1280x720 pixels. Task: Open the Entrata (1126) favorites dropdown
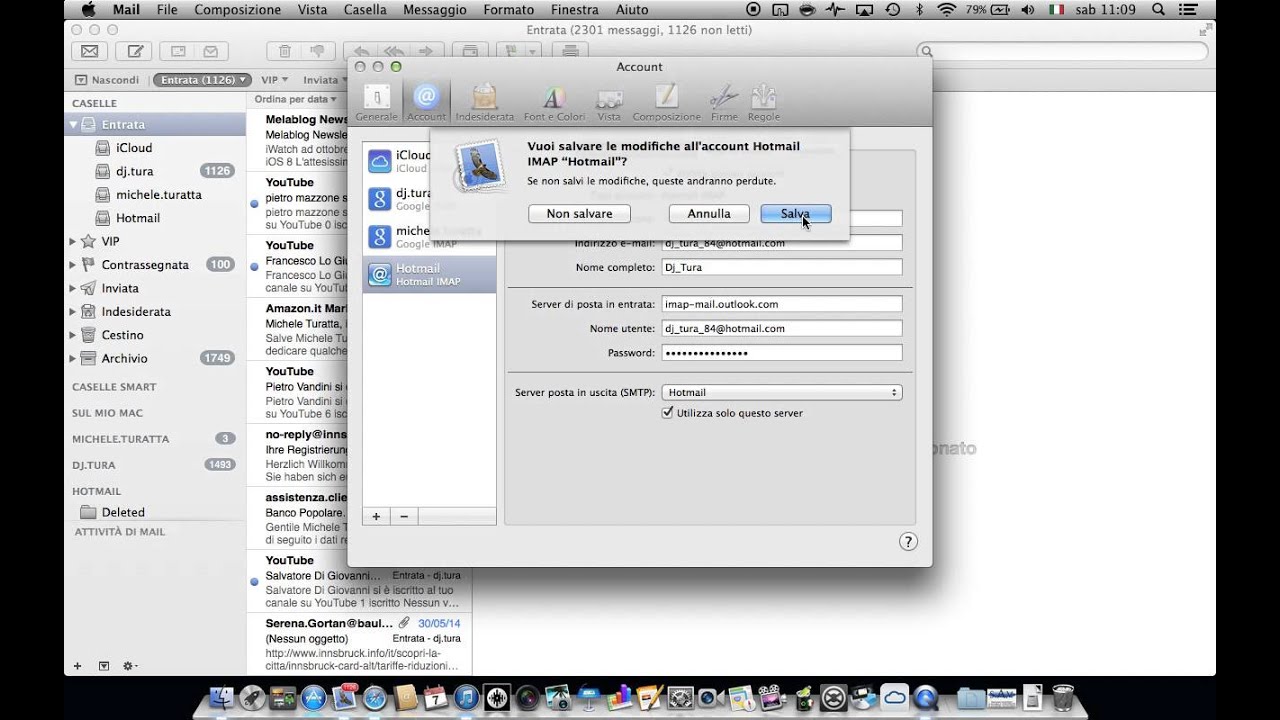(x=203, y=79)
